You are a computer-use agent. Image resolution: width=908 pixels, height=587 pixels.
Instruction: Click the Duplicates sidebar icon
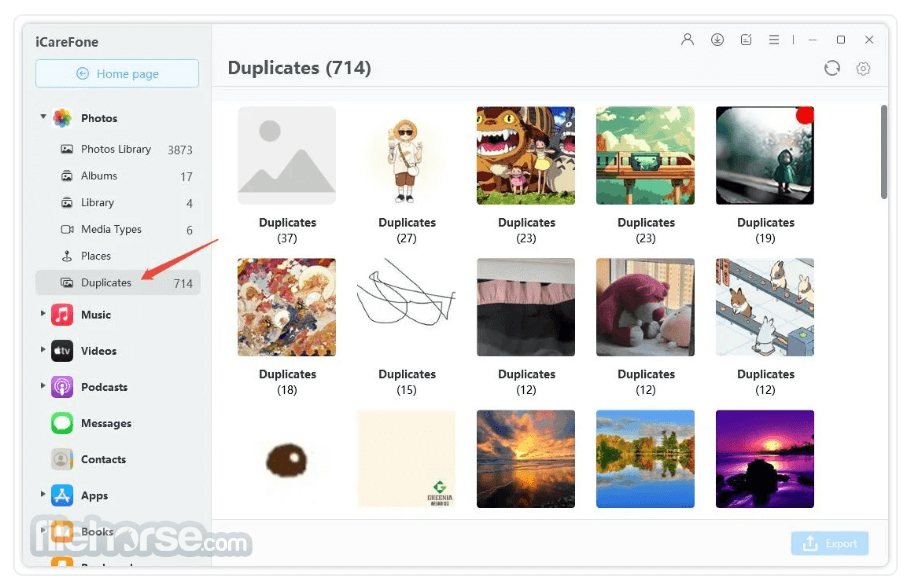pyautogui.click(x=67, y=283)
